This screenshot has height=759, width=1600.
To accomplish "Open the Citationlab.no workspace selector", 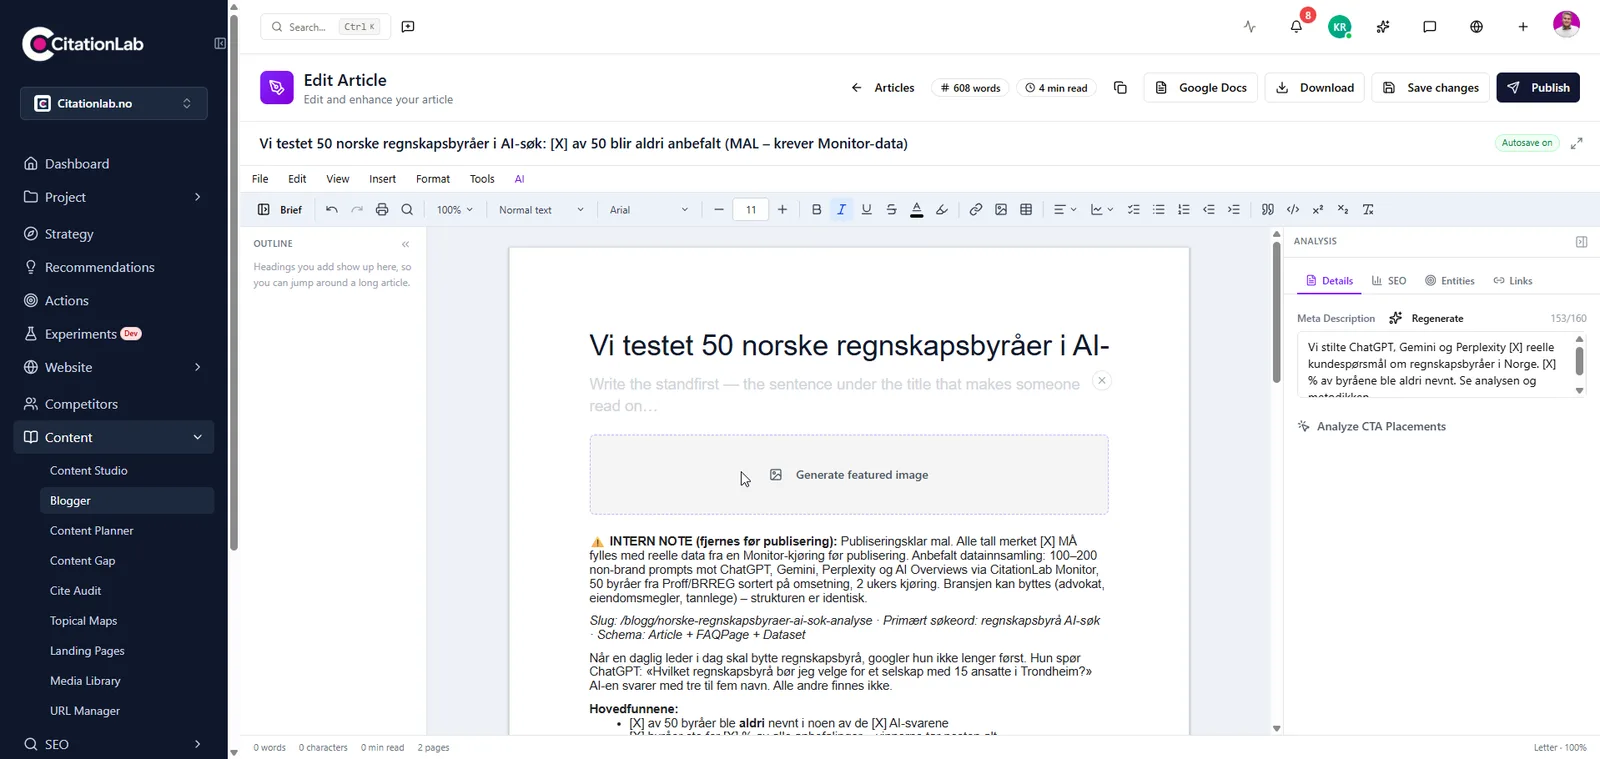I will [x=114, y=103].
